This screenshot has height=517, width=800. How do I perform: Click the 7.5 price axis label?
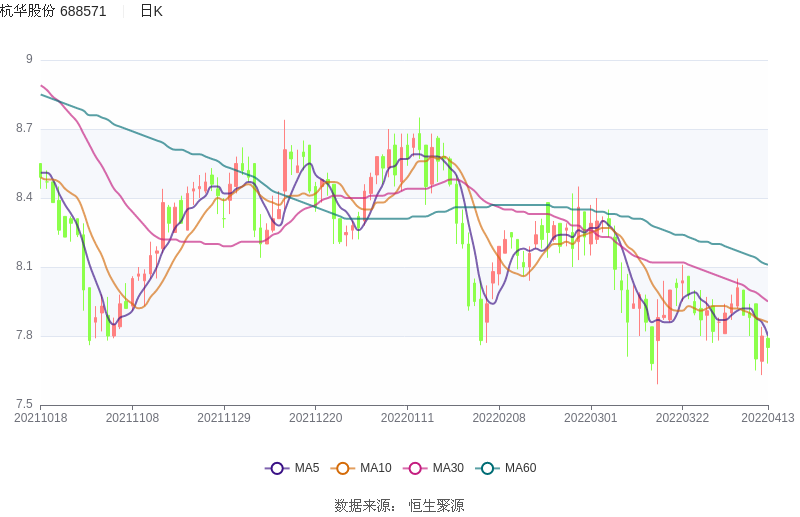[23, 405]
